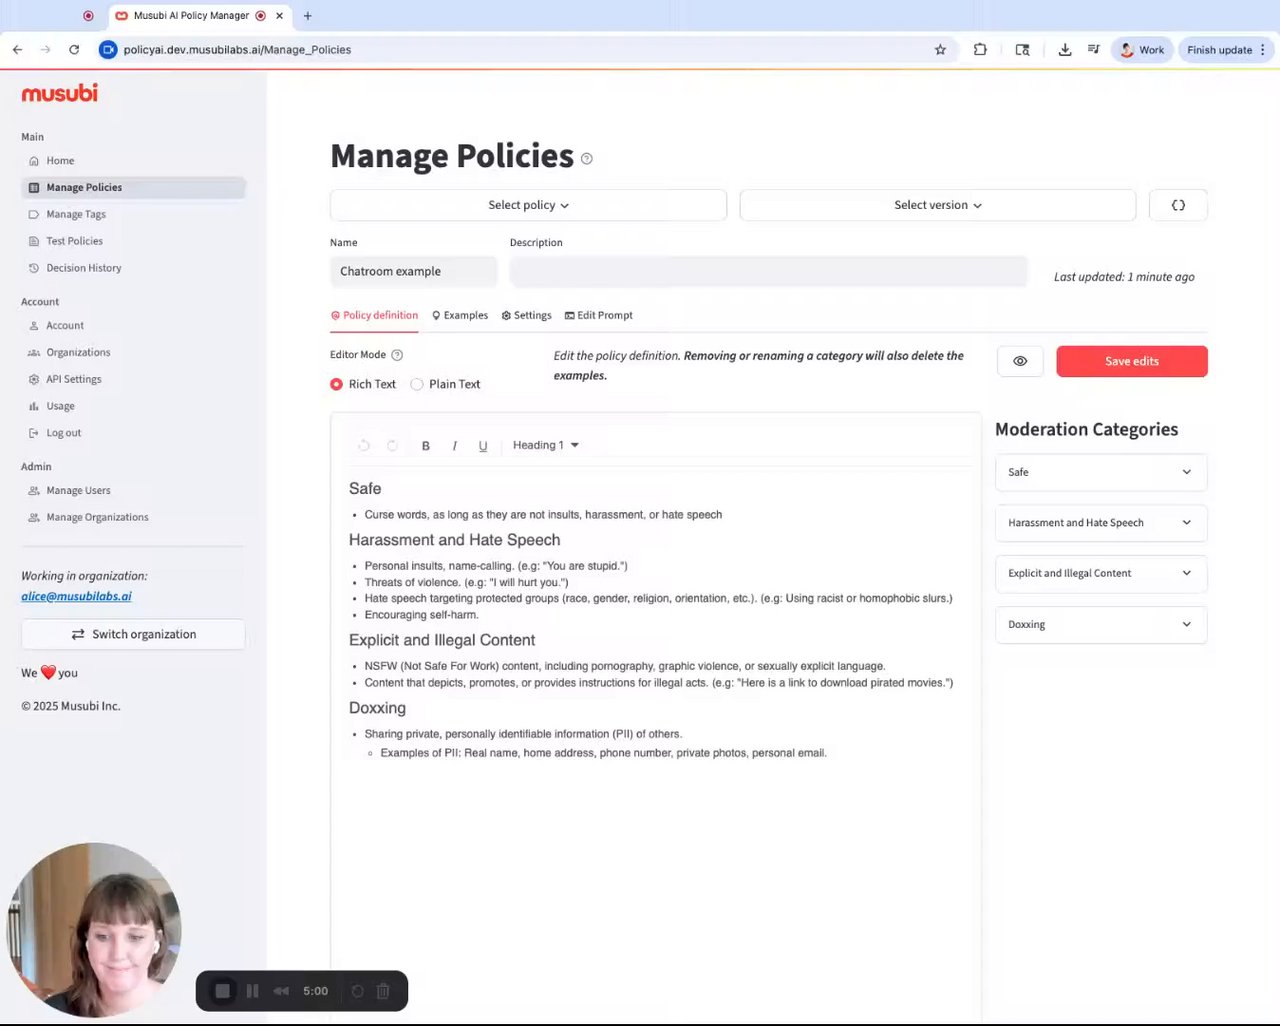This screenshot has width=1280, height=1026.
Task: Redo edit in editor toolbar
Action: [x=393, y=446]
